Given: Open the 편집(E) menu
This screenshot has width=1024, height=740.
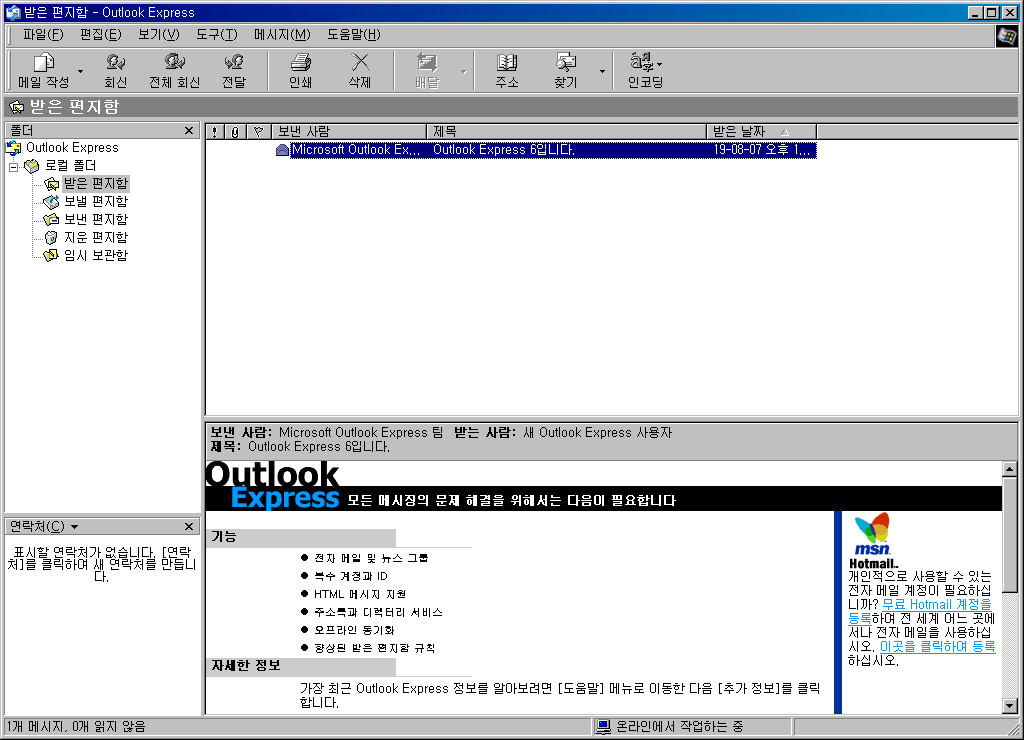Looking at the screenshot, I should (101, 35).
